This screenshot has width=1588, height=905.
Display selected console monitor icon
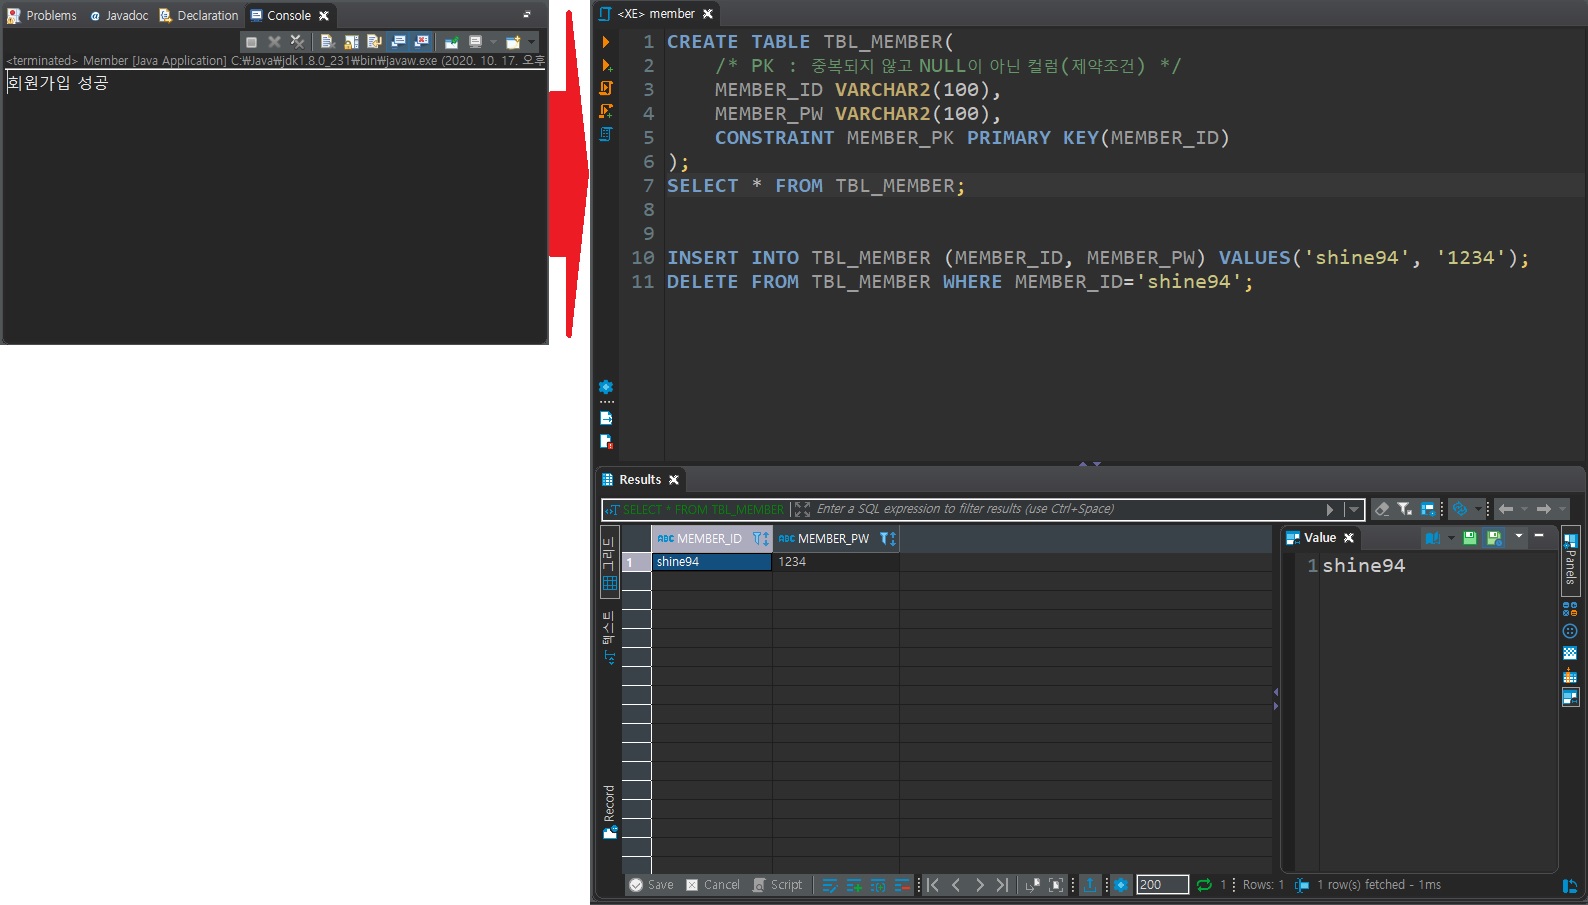pyautogui.click(x=475, y=42)
